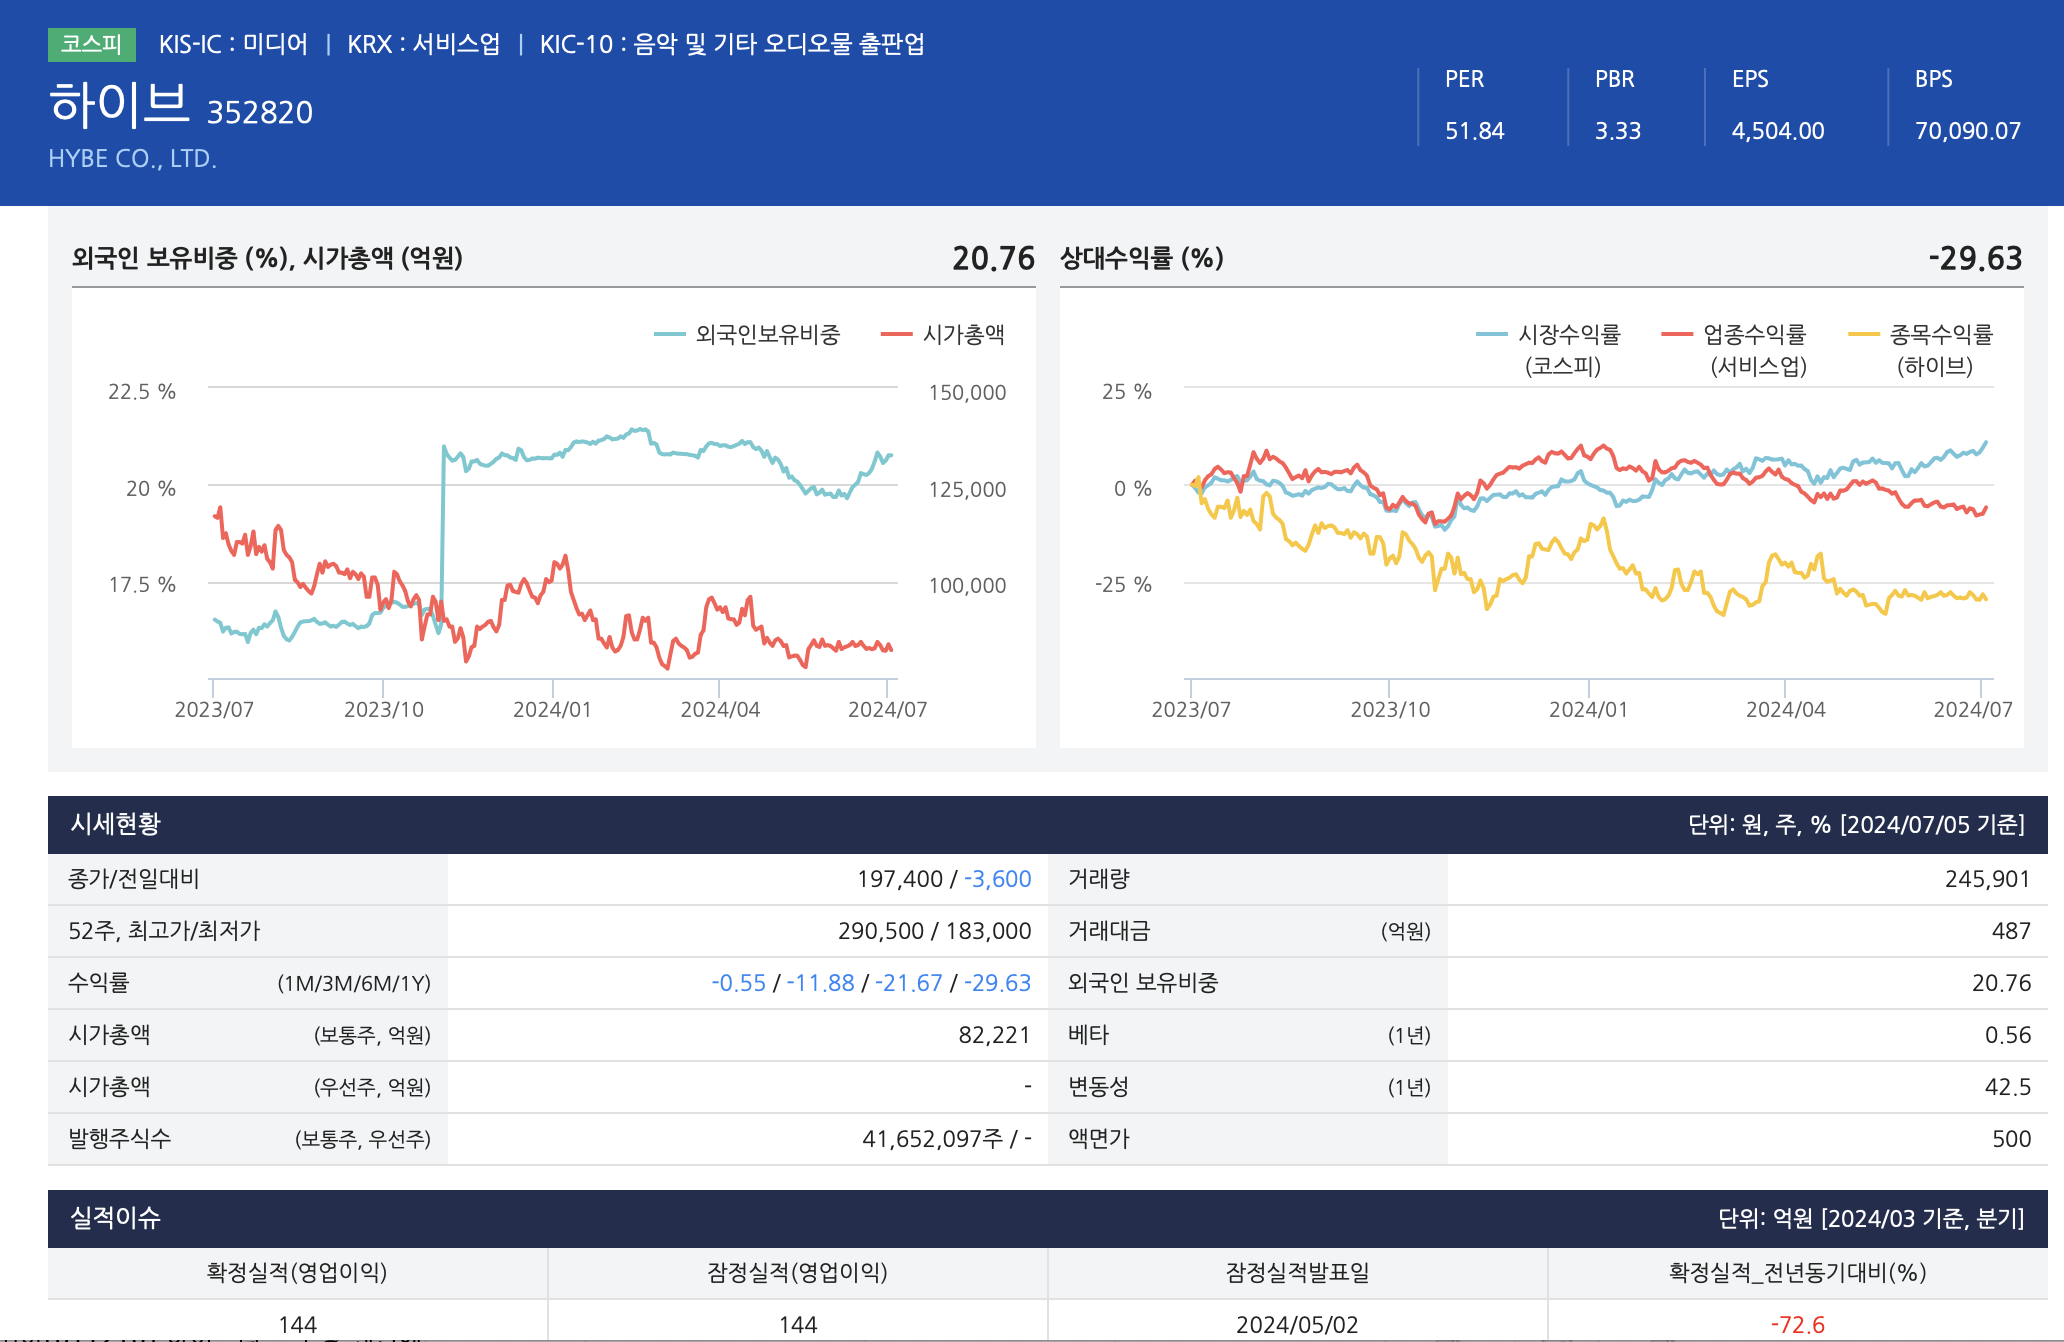Click the PBR label in header

[1614, 79]
